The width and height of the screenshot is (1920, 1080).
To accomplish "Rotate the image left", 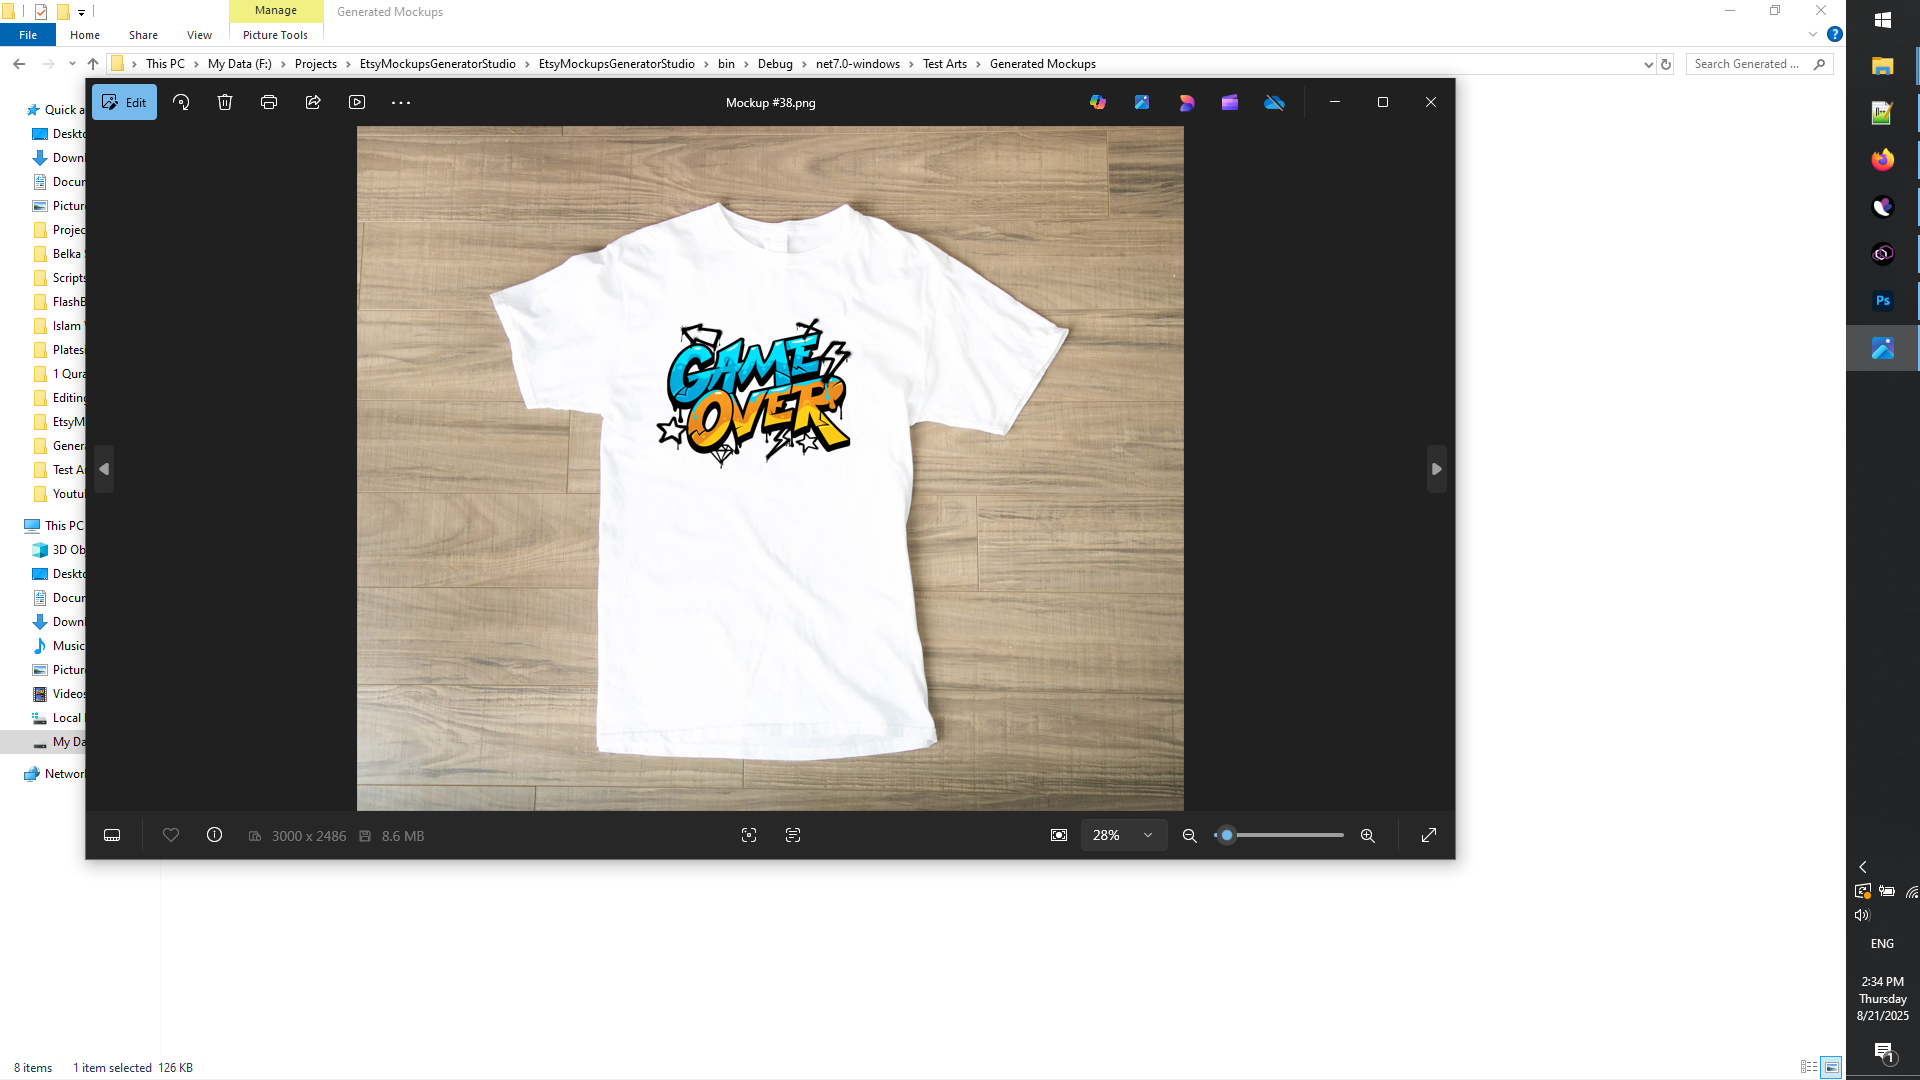I will click(181, 101).
